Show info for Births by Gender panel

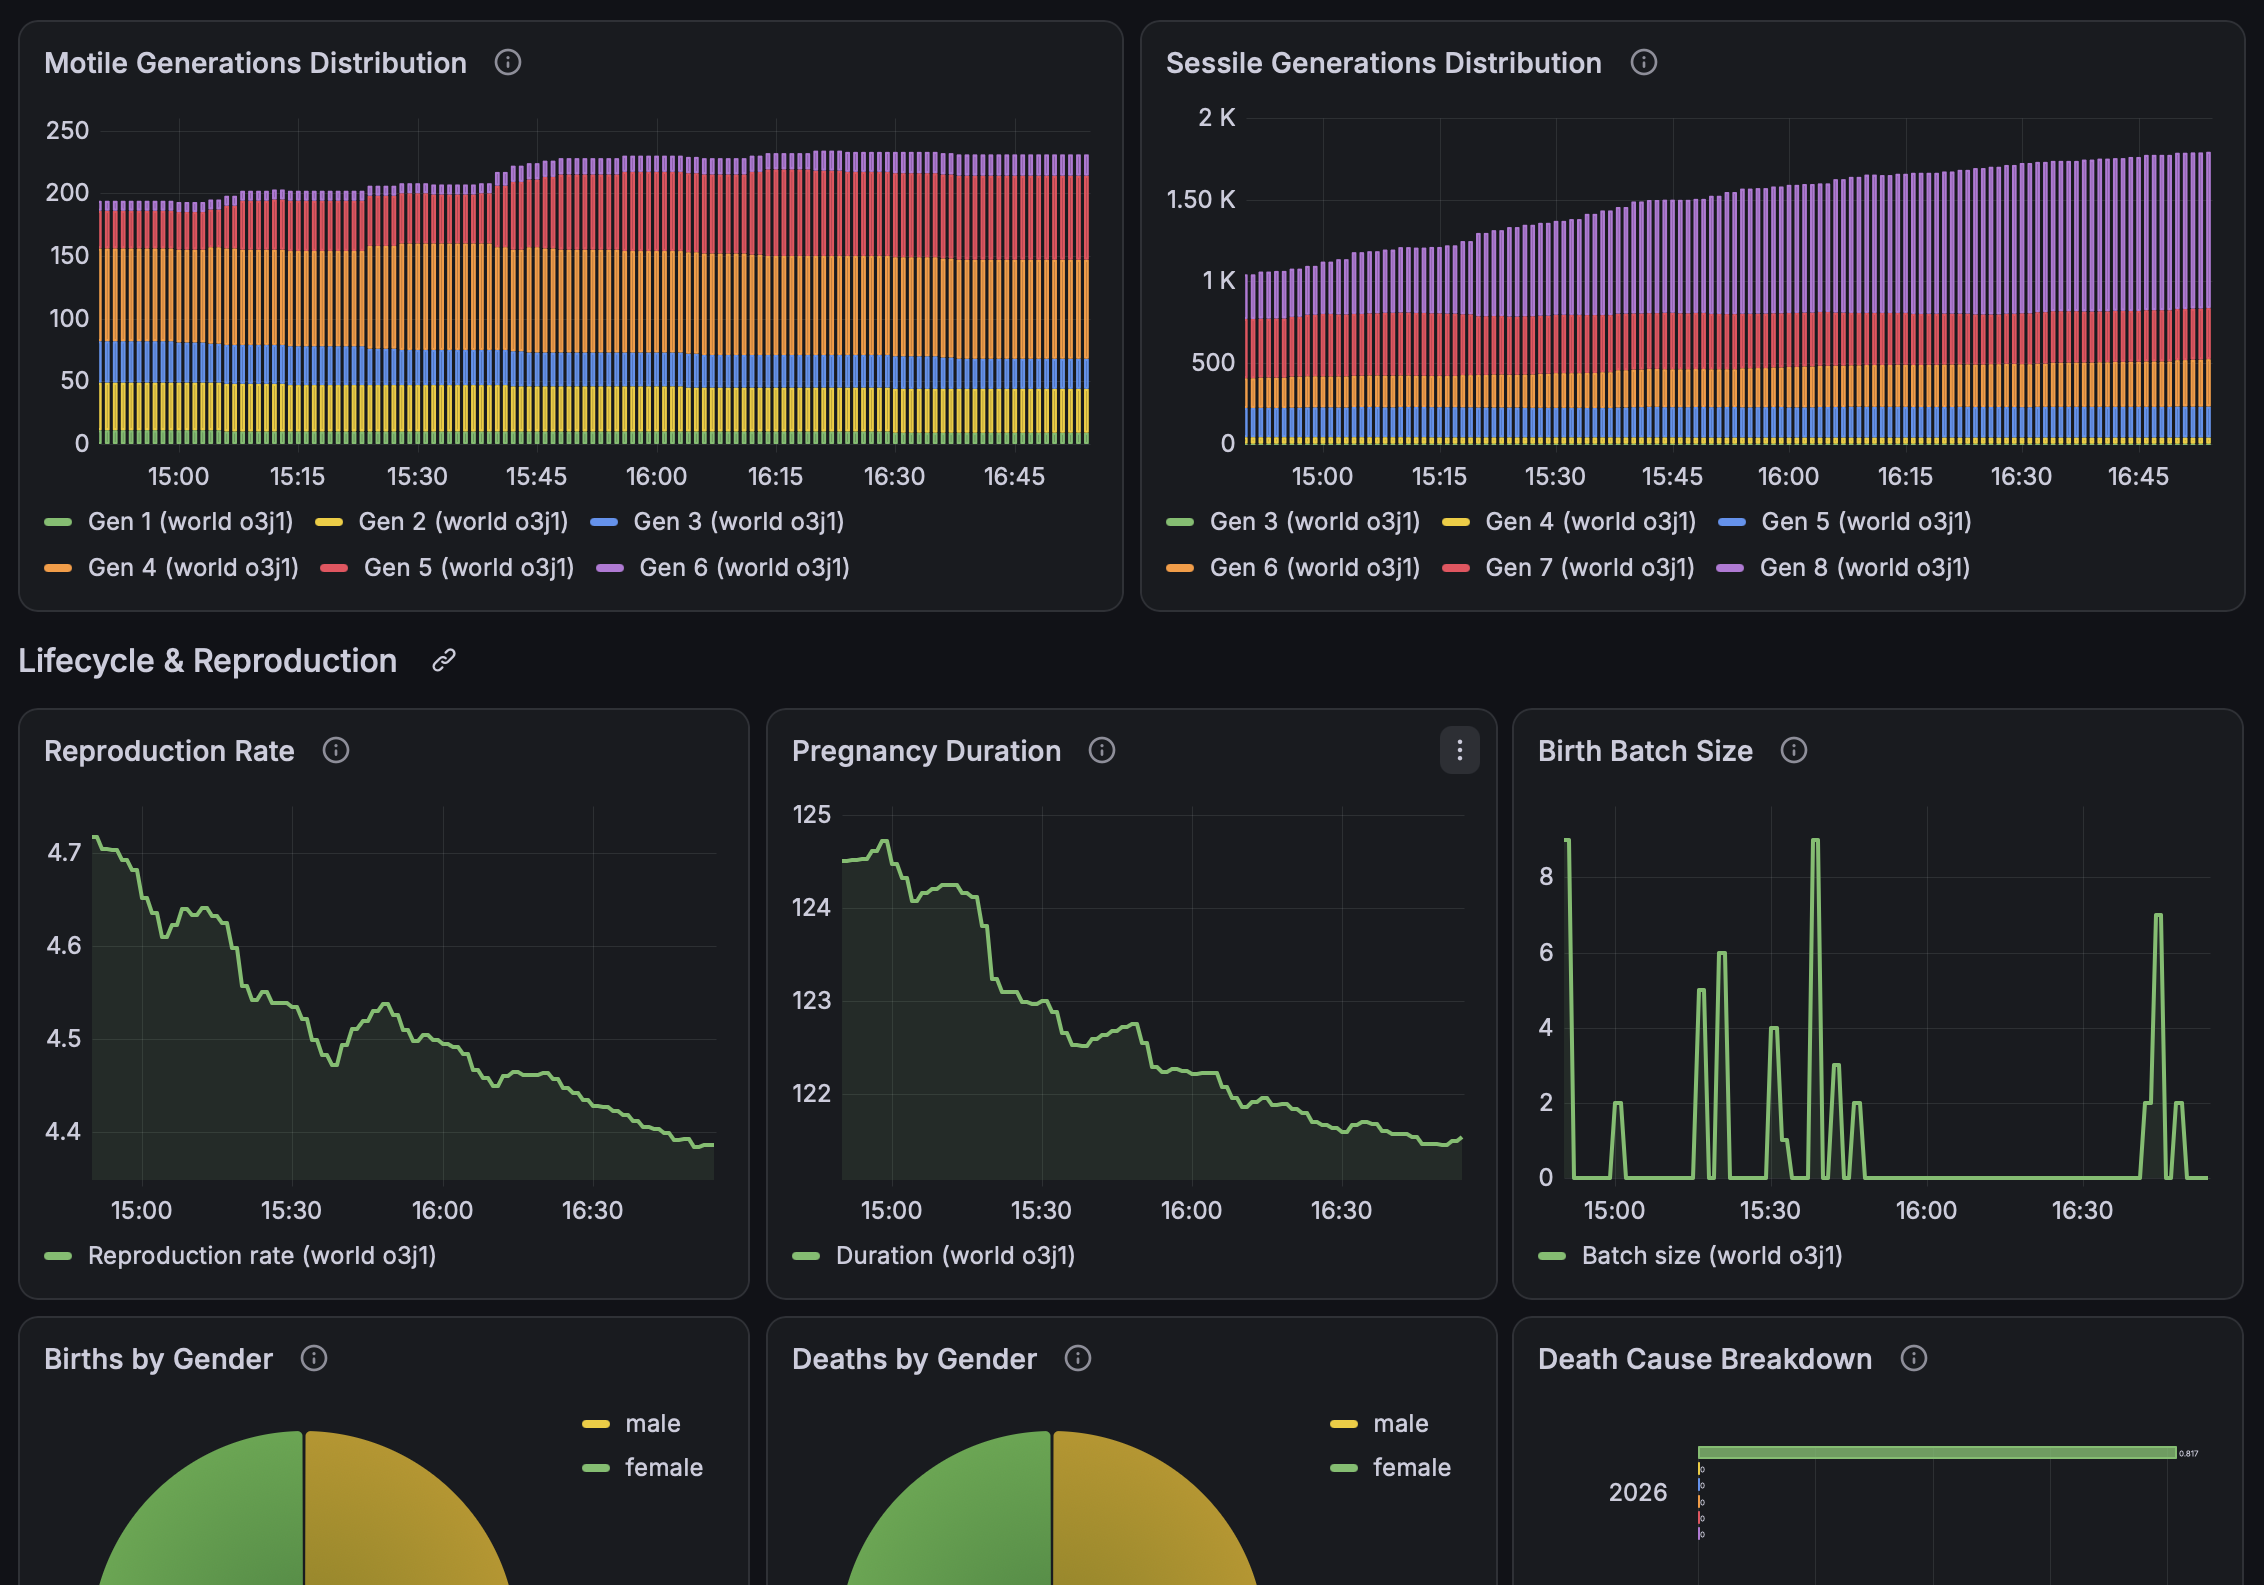click(x=314, y=1358)
